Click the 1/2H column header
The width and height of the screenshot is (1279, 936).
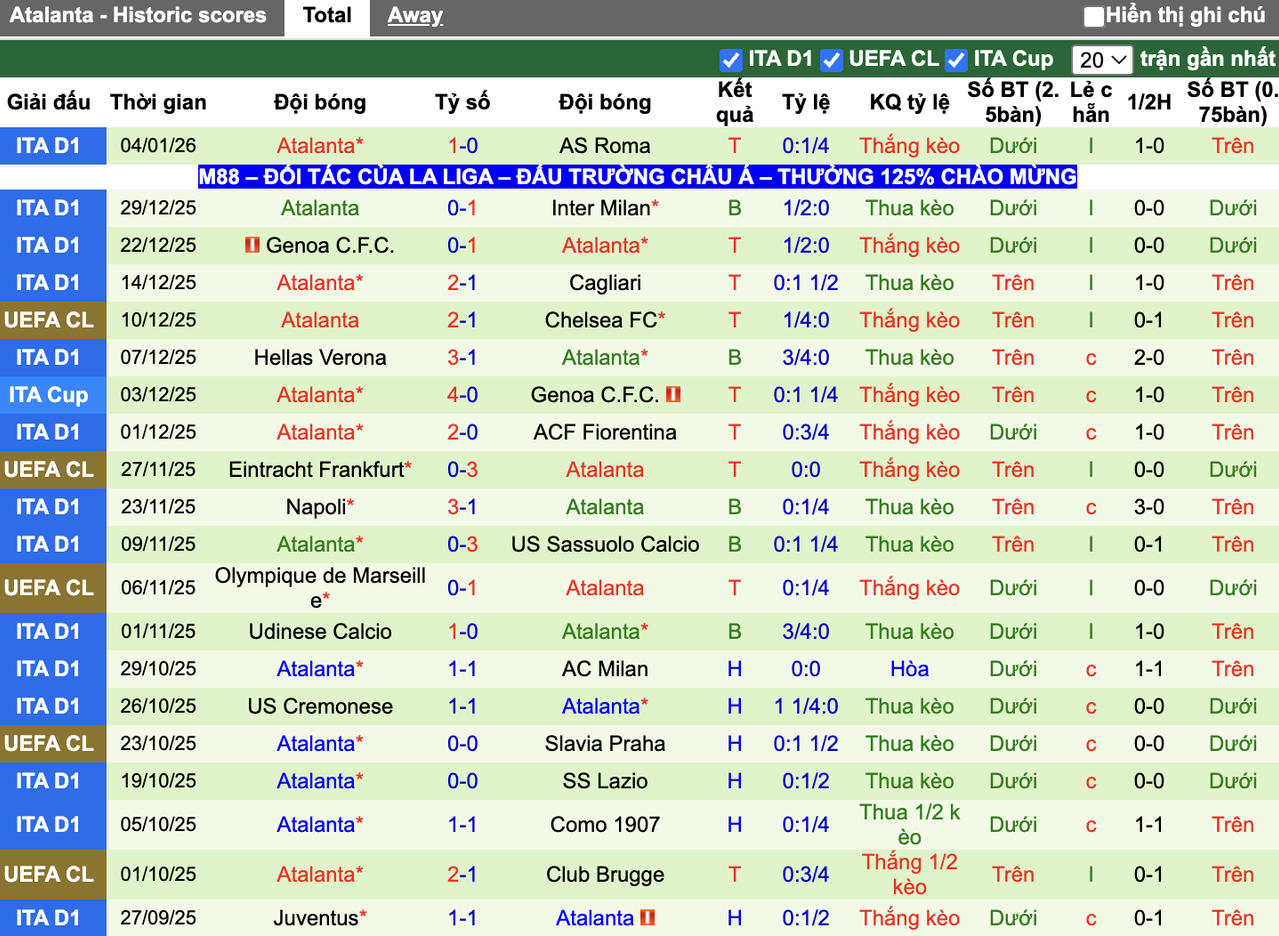coord(1148,102)
